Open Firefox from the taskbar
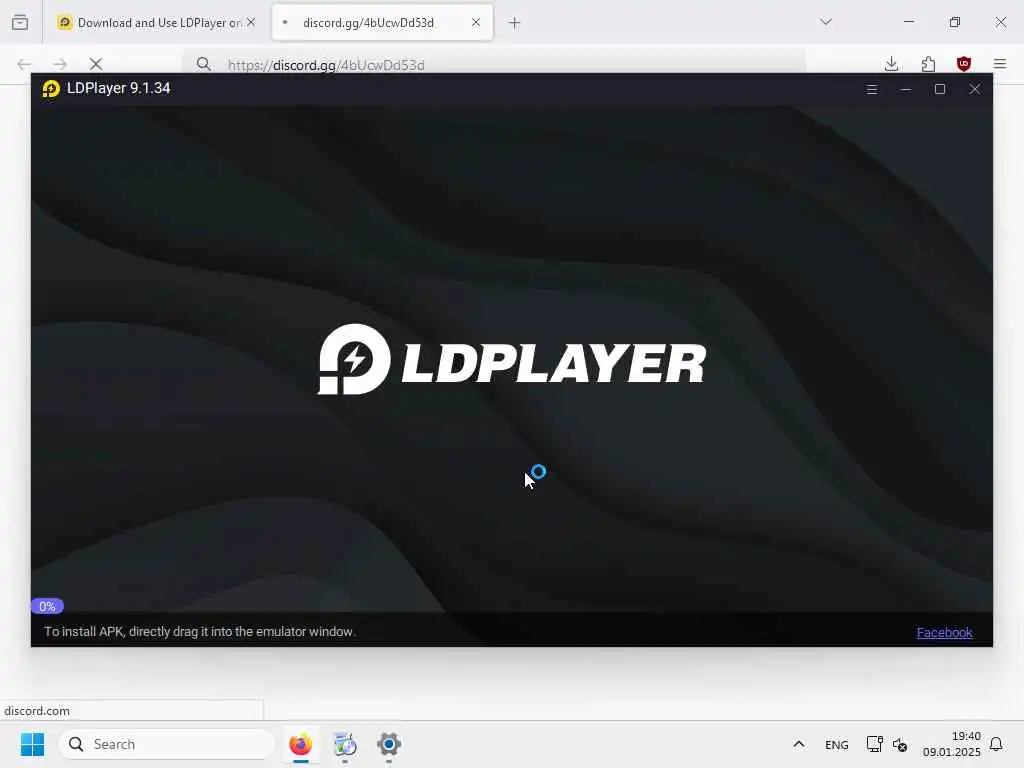 [300, 744]
